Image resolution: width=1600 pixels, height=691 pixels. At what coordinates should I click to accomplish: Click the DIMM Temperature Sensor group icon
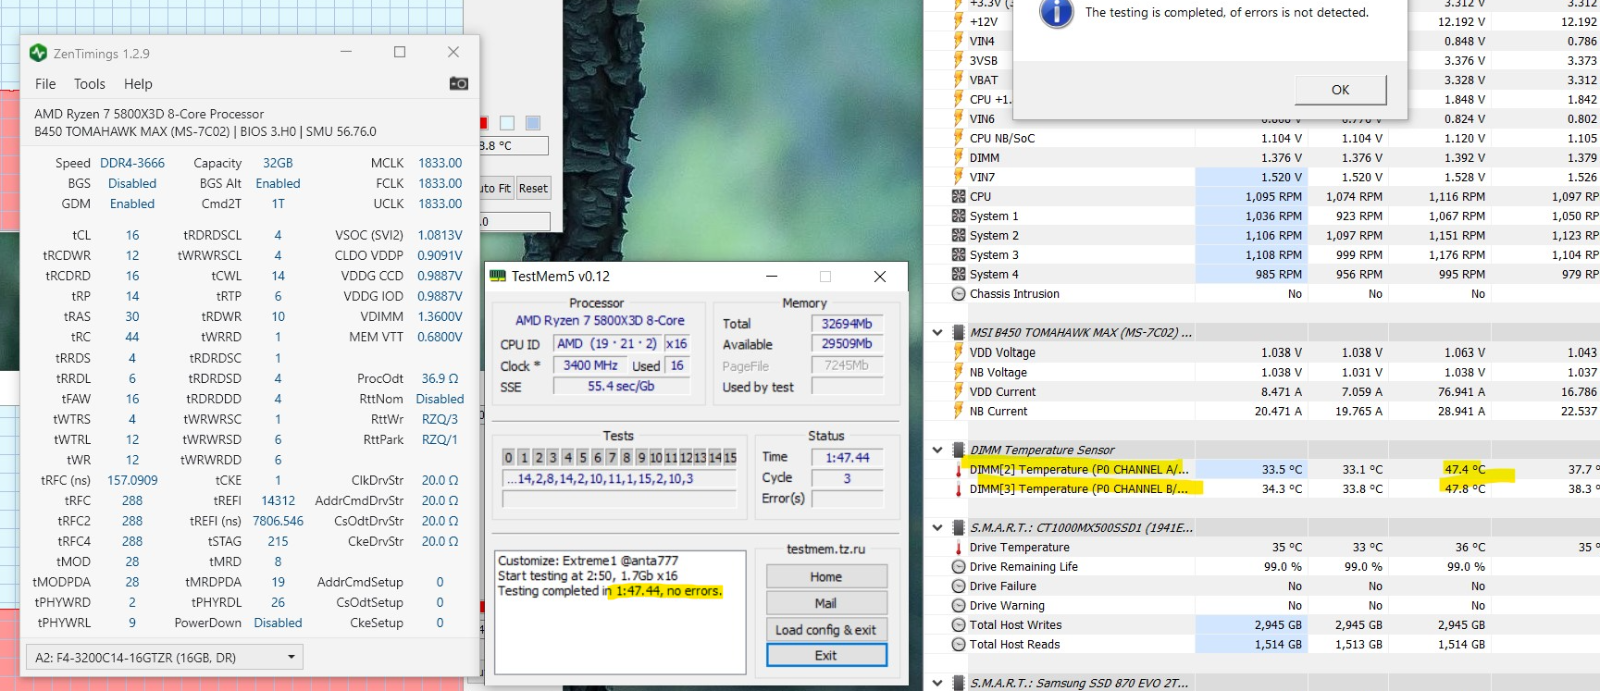[x=958, y=450]
